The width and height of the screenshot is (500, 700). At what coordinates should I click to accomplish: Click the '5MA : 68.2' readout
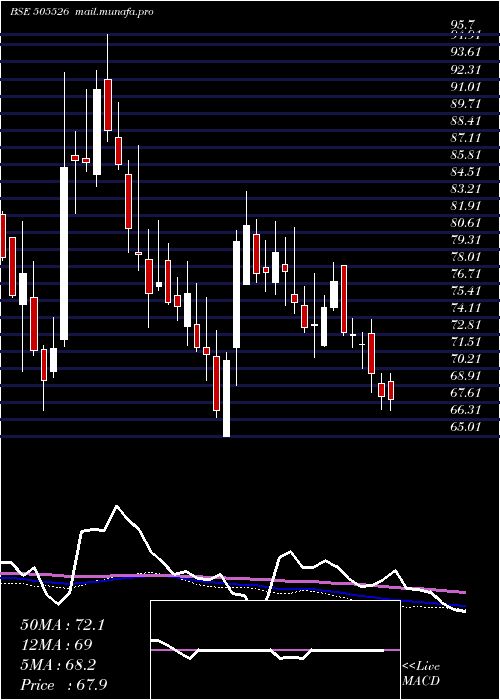(x=58, y=665)
